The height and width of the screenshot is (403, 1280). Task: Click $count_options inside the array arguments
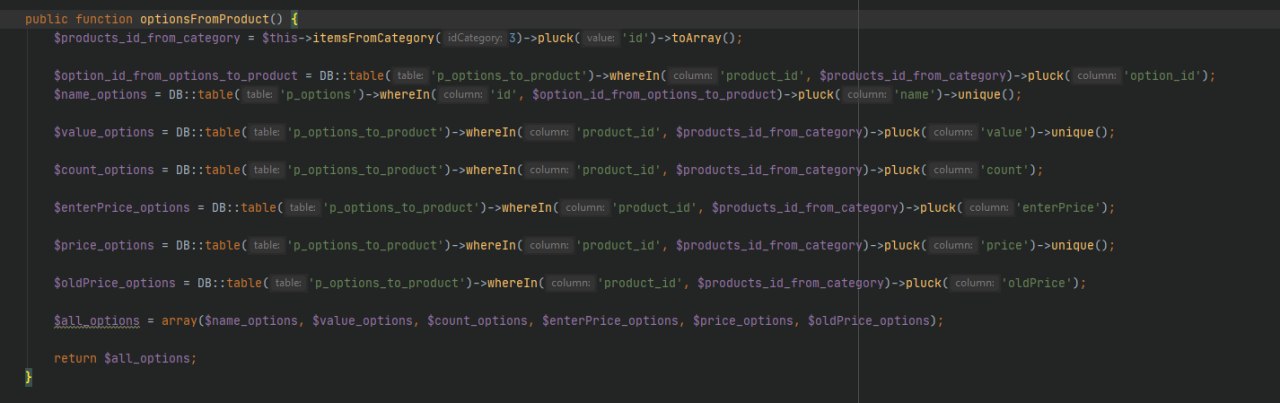coord(476,320)
